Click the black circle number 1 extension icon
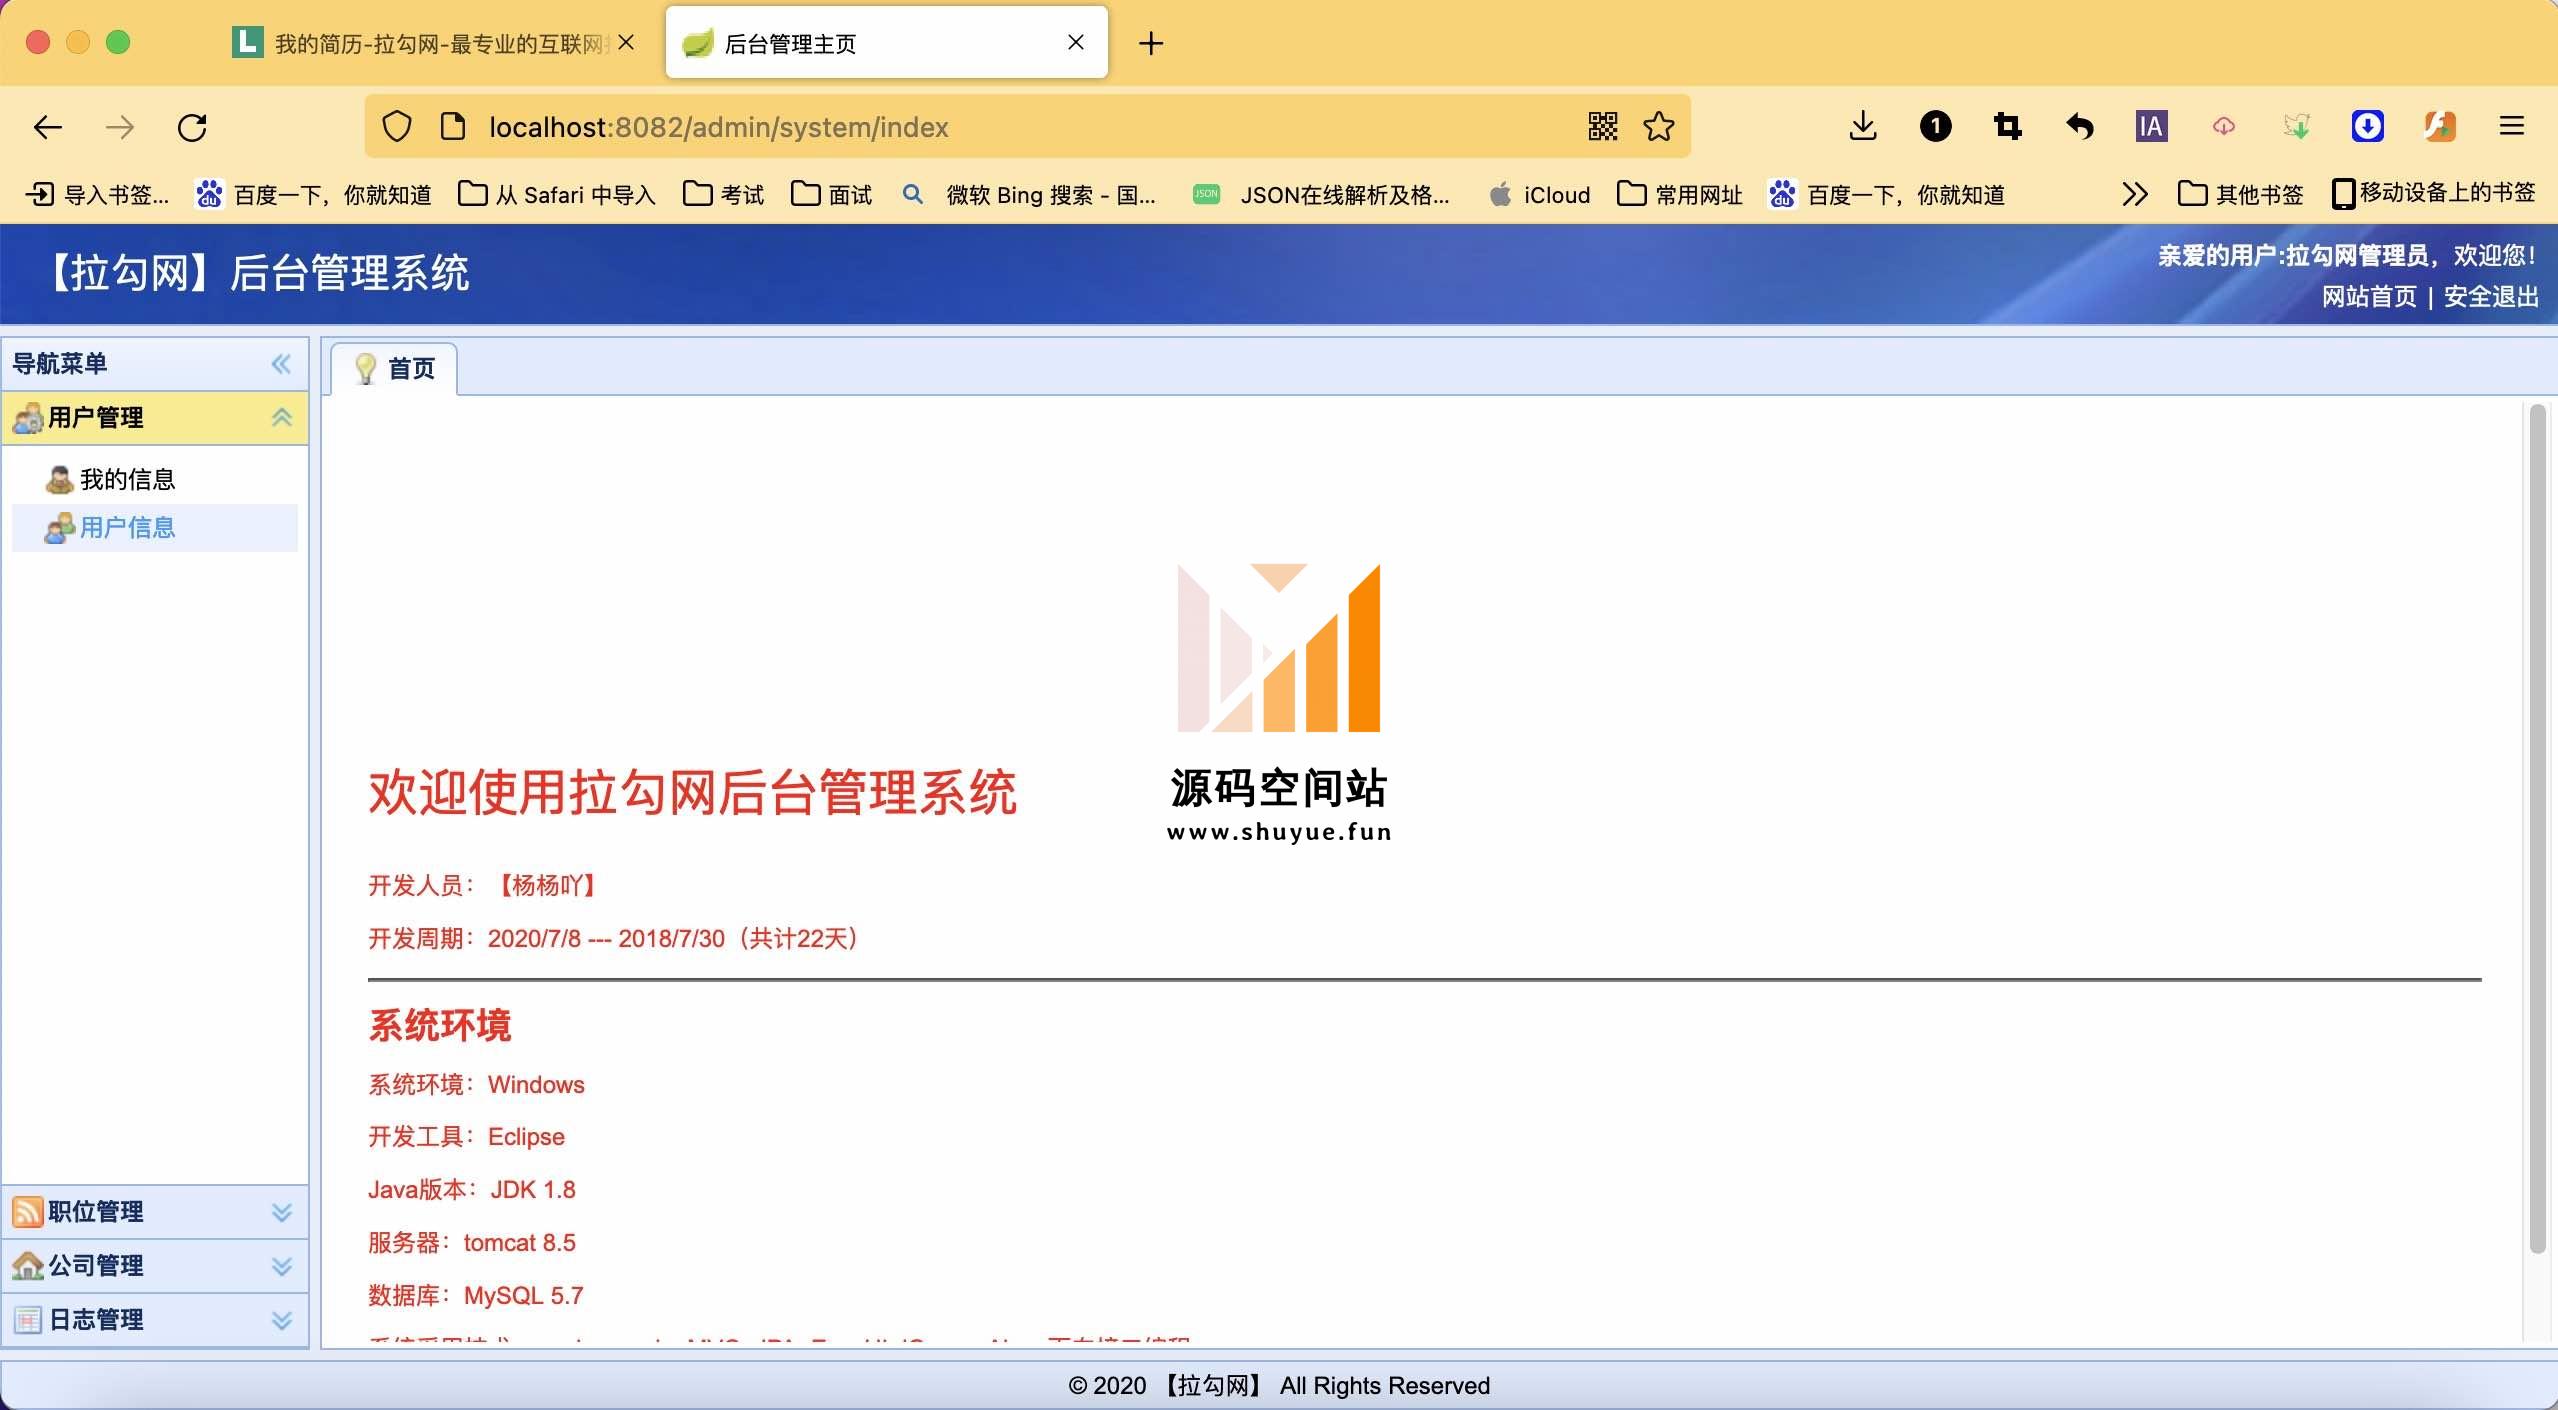Viewport: 2558px width, 1410px height. click(1935, 126)
